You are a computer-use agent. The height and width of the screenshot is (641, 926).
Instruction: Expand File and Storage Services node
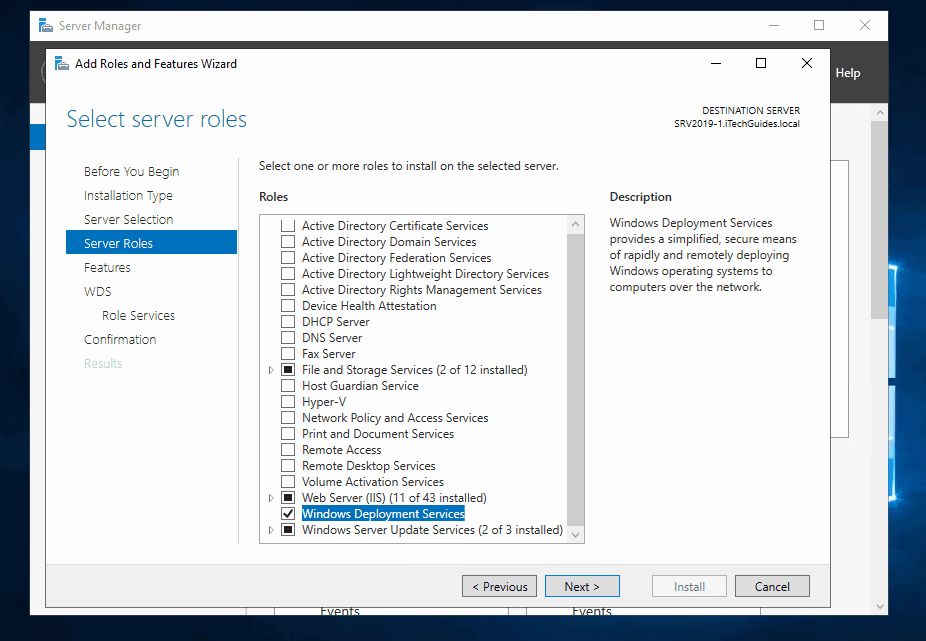(x=271, y=370)
